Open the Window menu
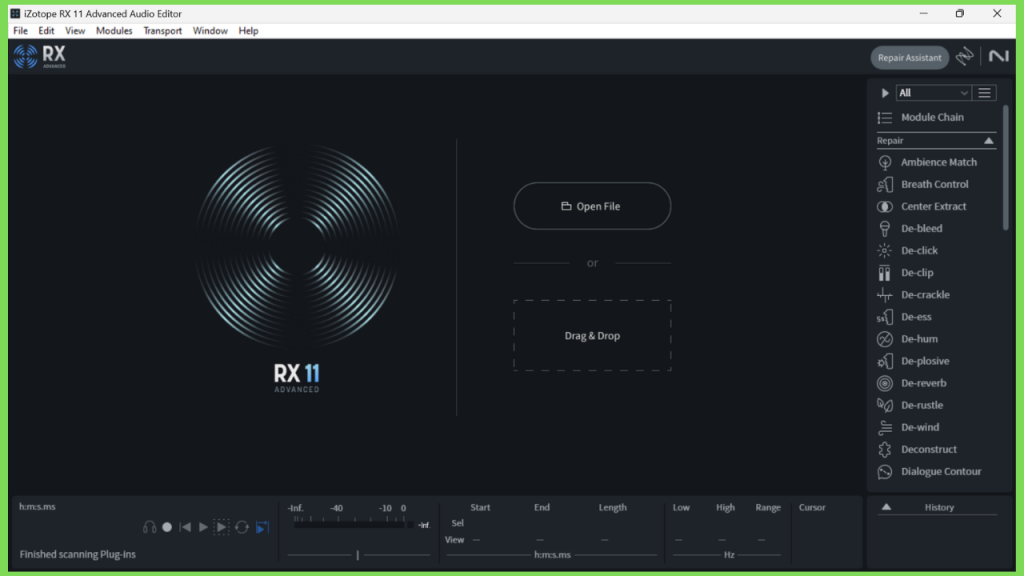 [x=210, y=31]
